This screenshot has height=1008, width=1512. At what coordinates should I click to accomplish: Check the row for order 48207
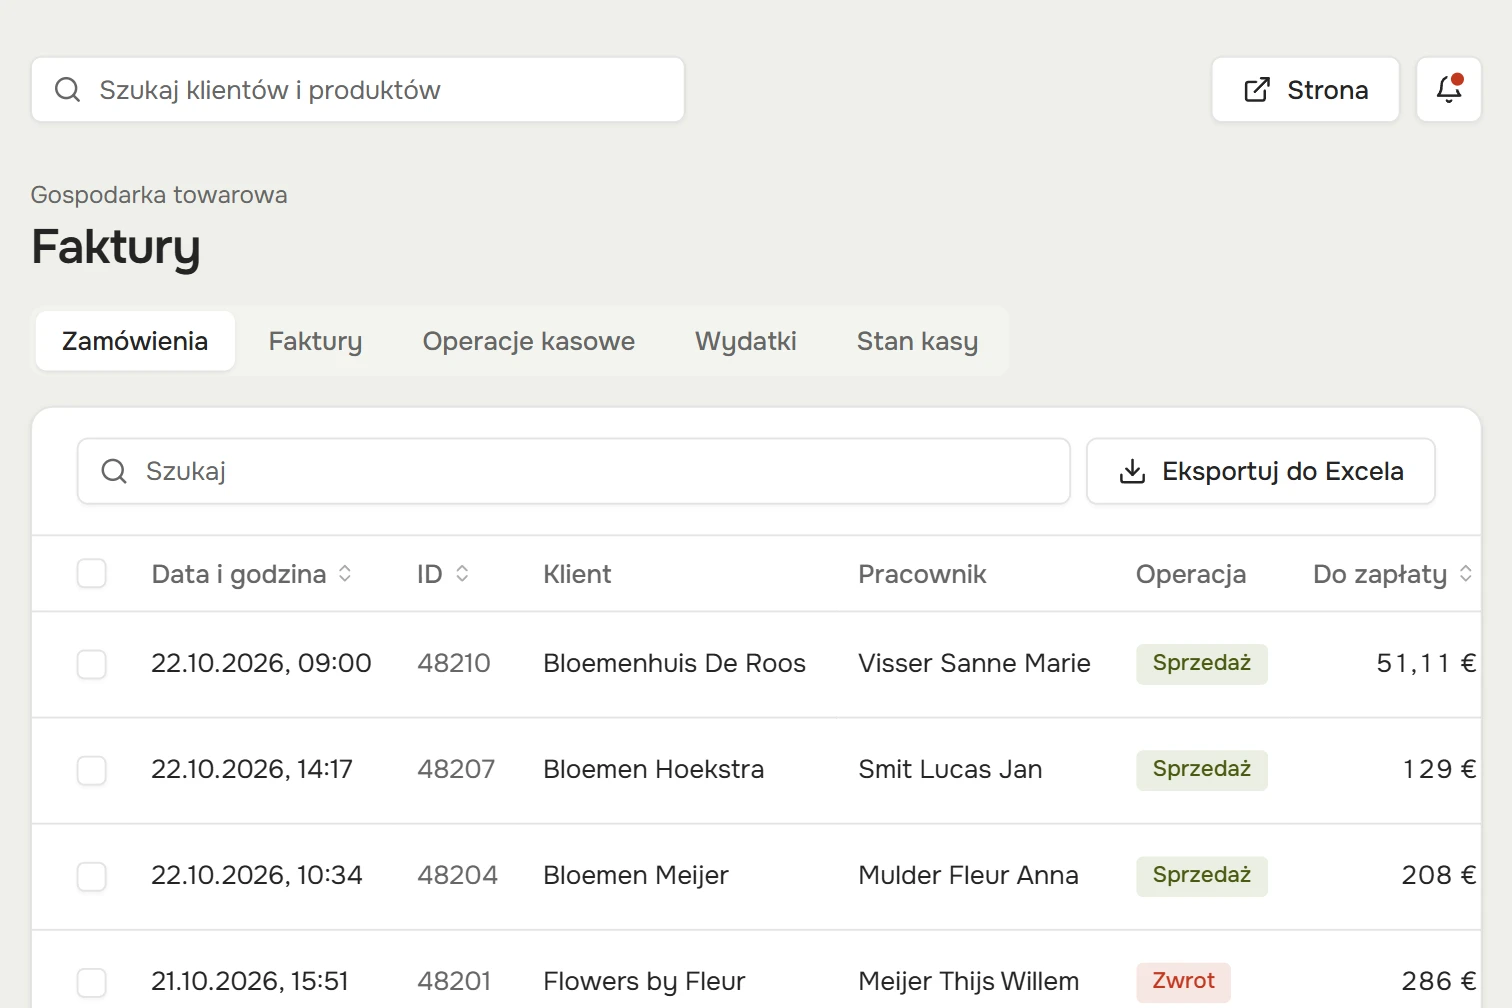pos(92,770)
